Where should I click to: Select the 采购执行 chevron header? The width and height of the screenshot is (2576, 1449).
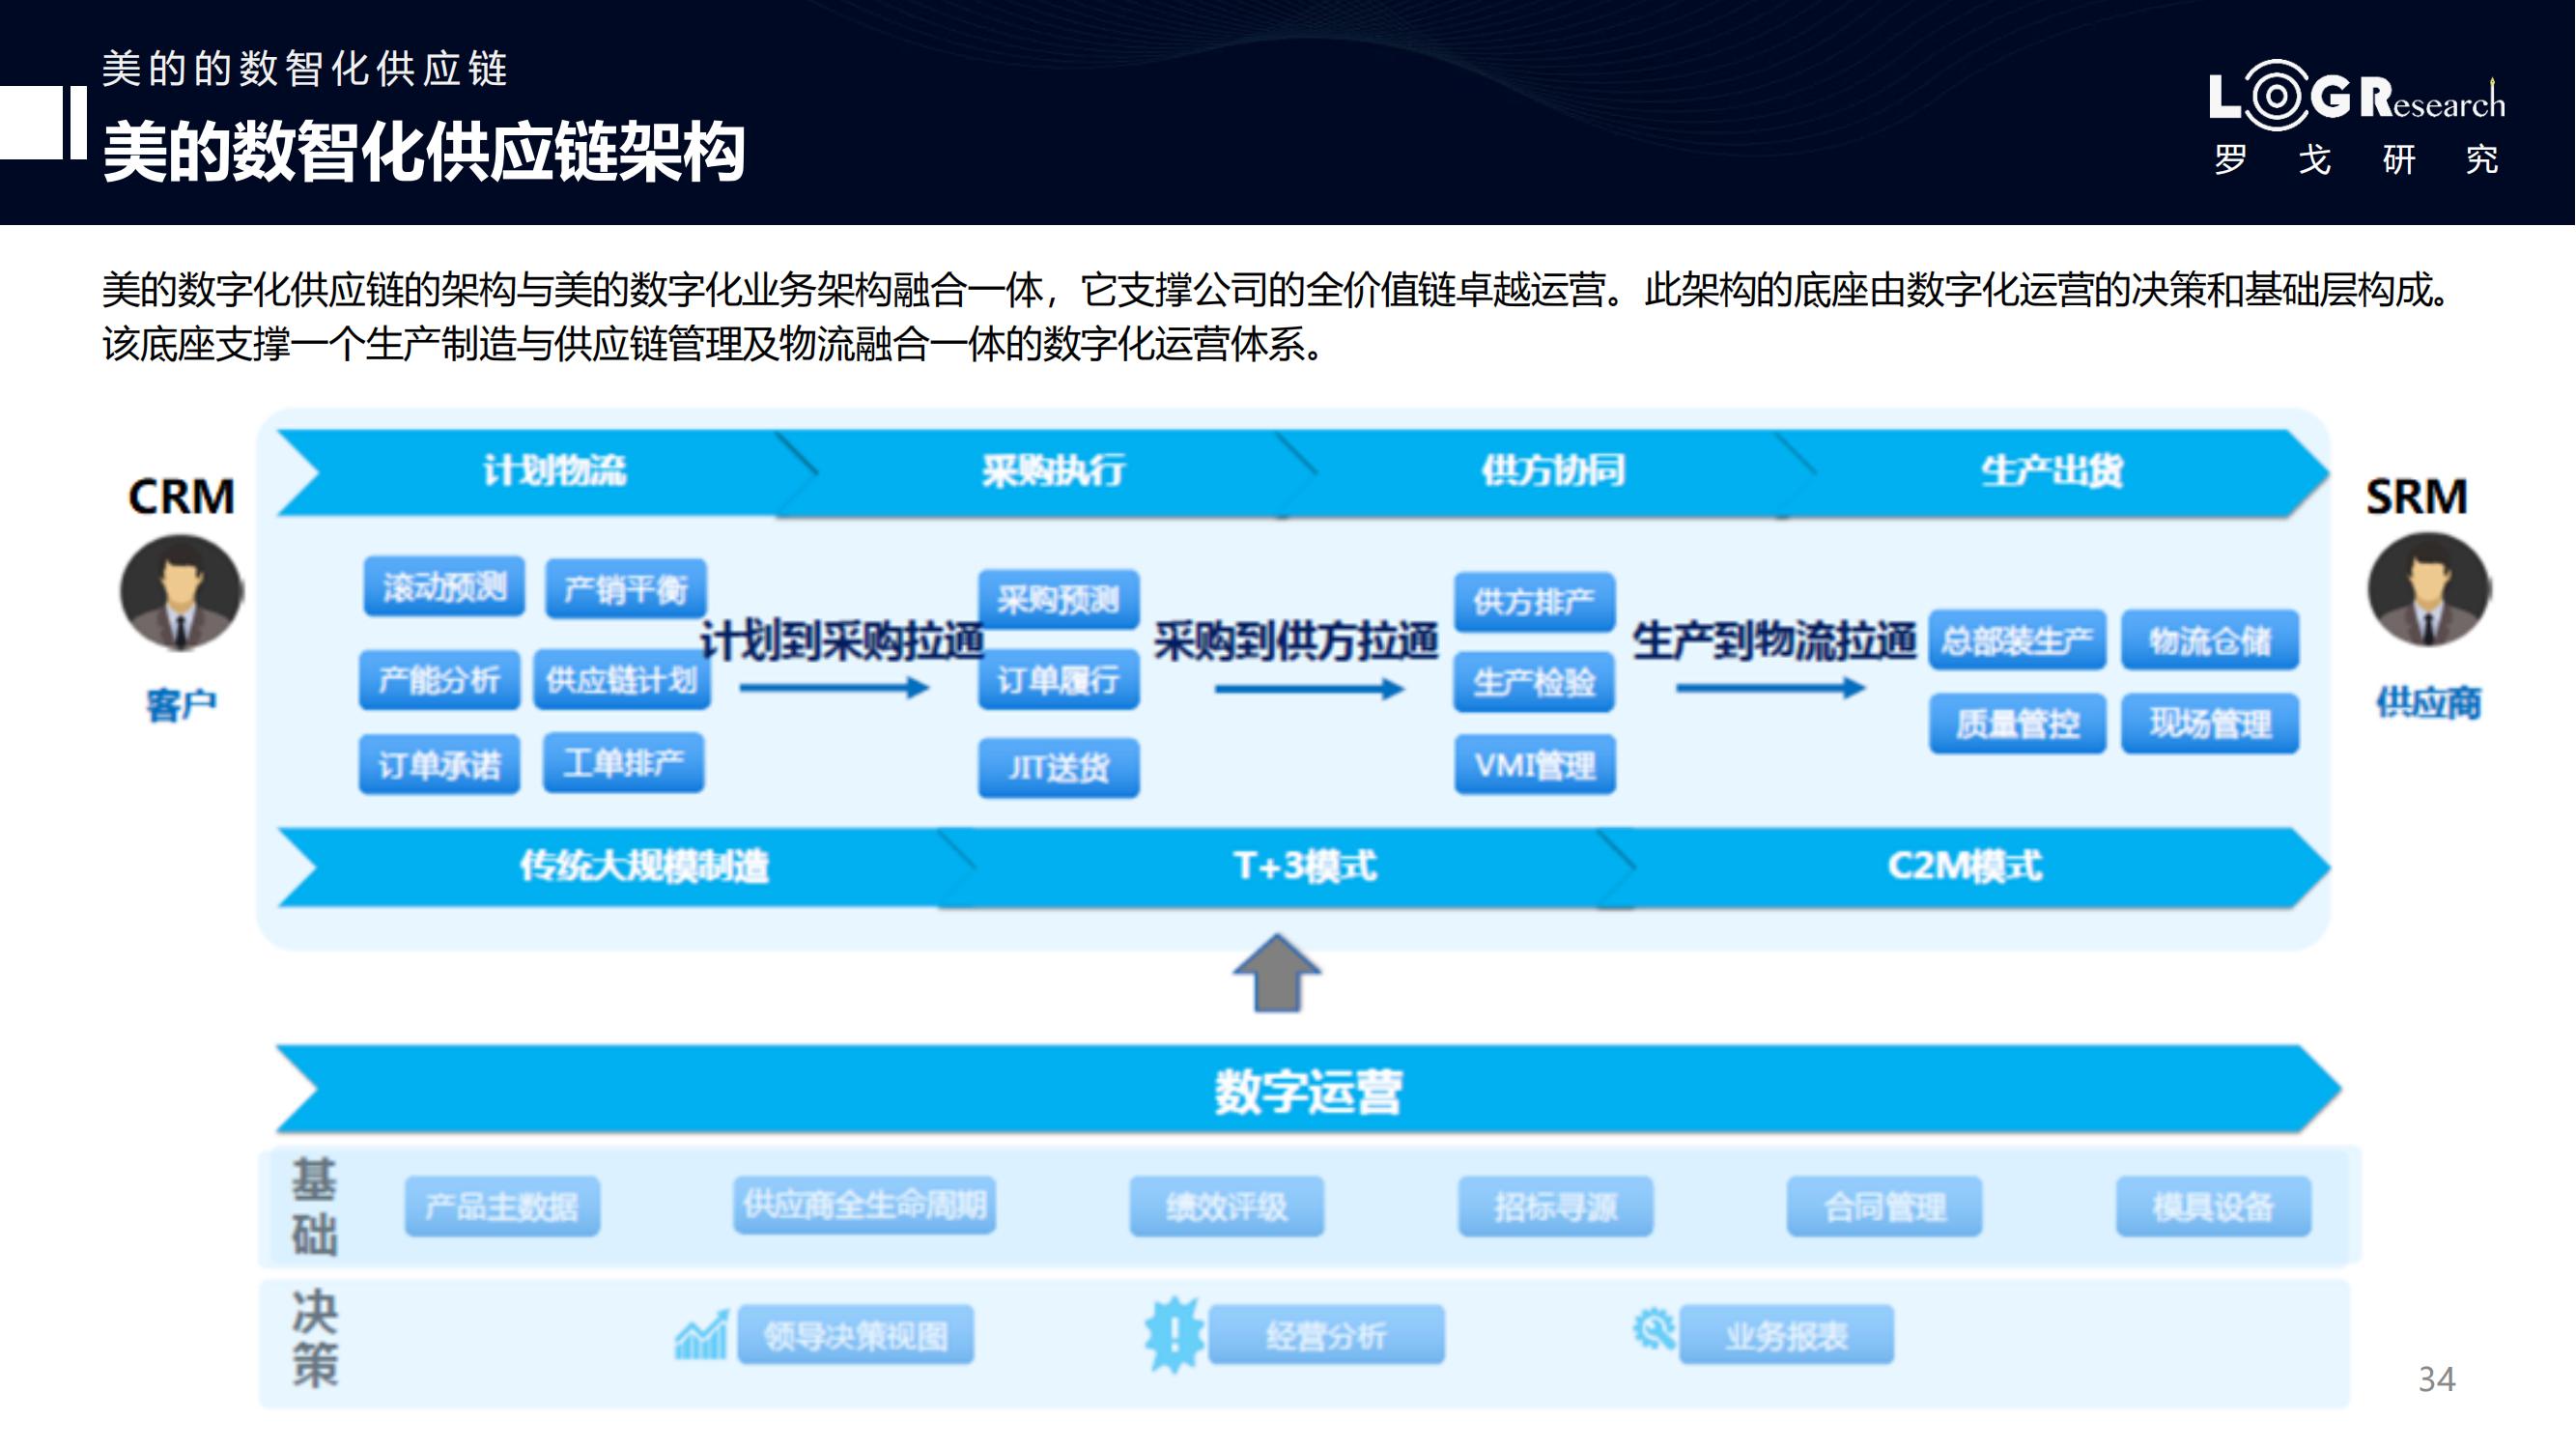1046,472
